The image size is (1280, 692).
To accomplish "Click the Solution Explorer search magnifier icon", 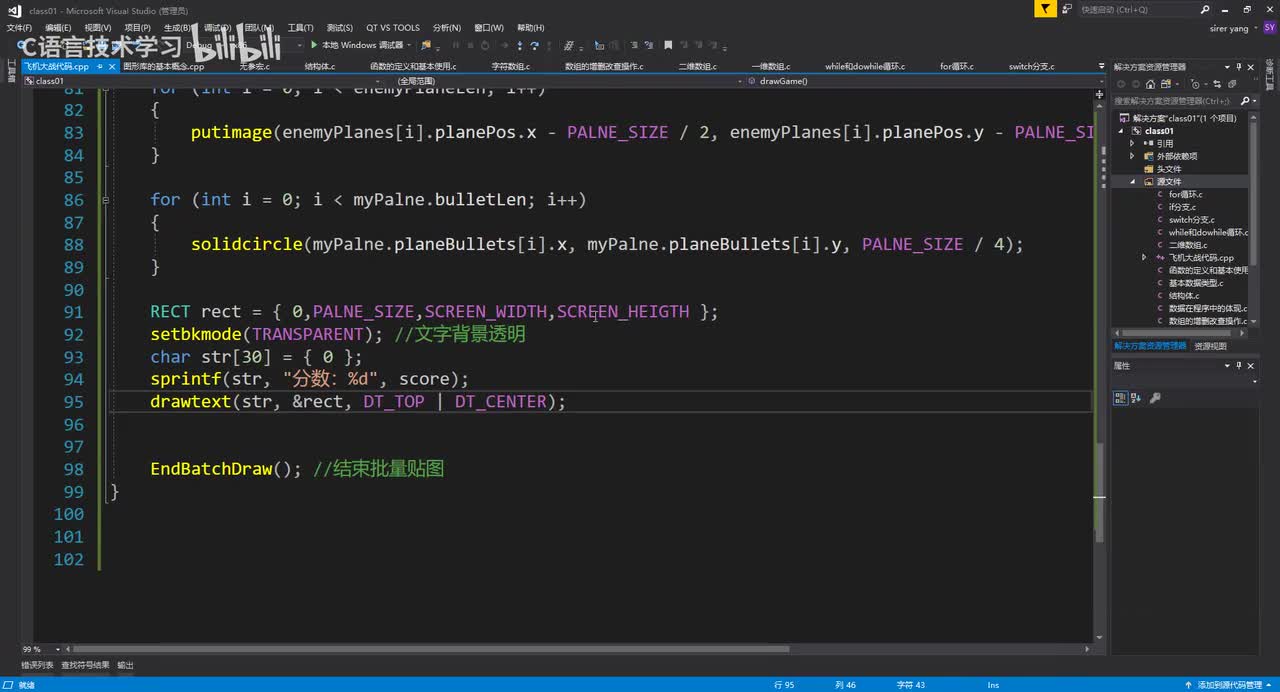I will [x=1244, y=101].
